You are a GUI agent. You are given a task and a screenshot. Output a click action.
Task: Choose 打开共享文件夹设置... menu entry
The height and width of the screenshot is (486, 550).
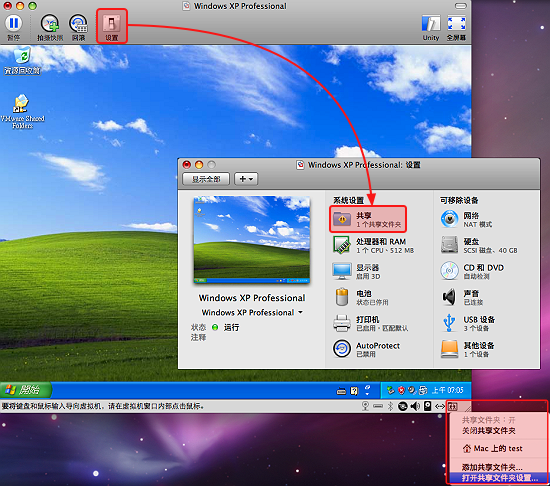coord(498,478)
